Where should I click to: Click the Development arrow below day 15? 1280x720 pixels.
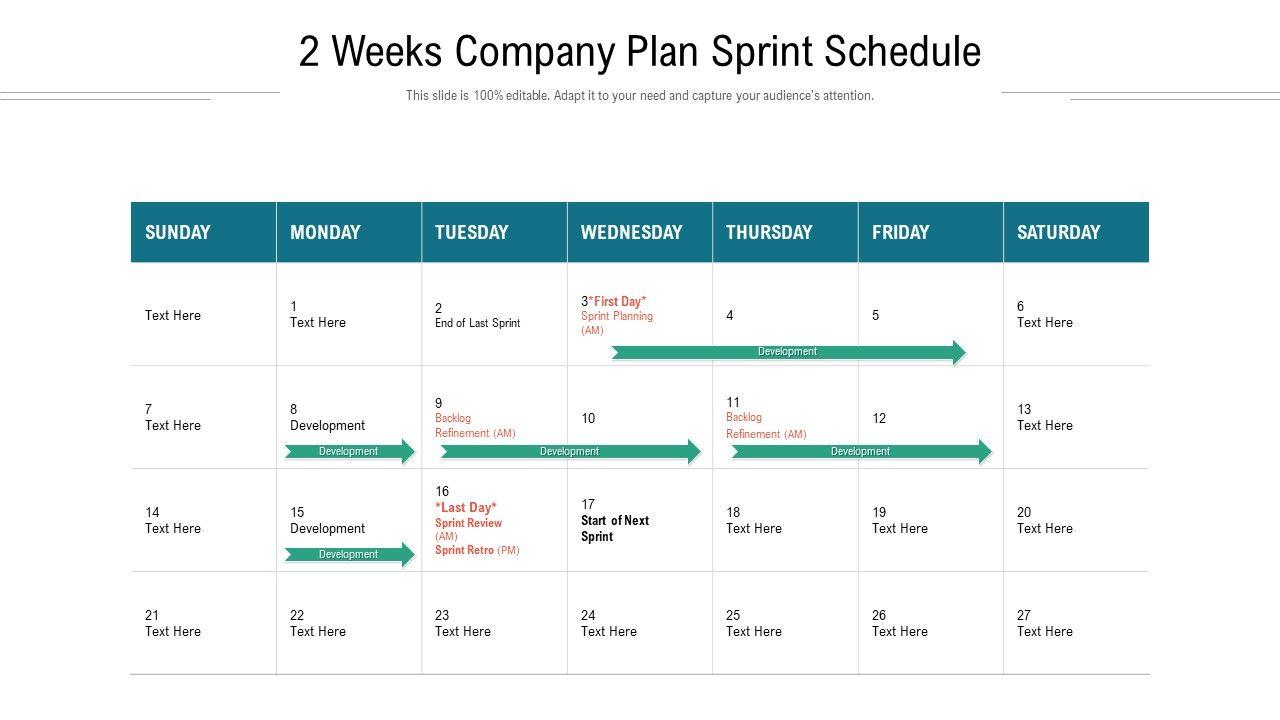pyautogui.click(x=349, y=555)
